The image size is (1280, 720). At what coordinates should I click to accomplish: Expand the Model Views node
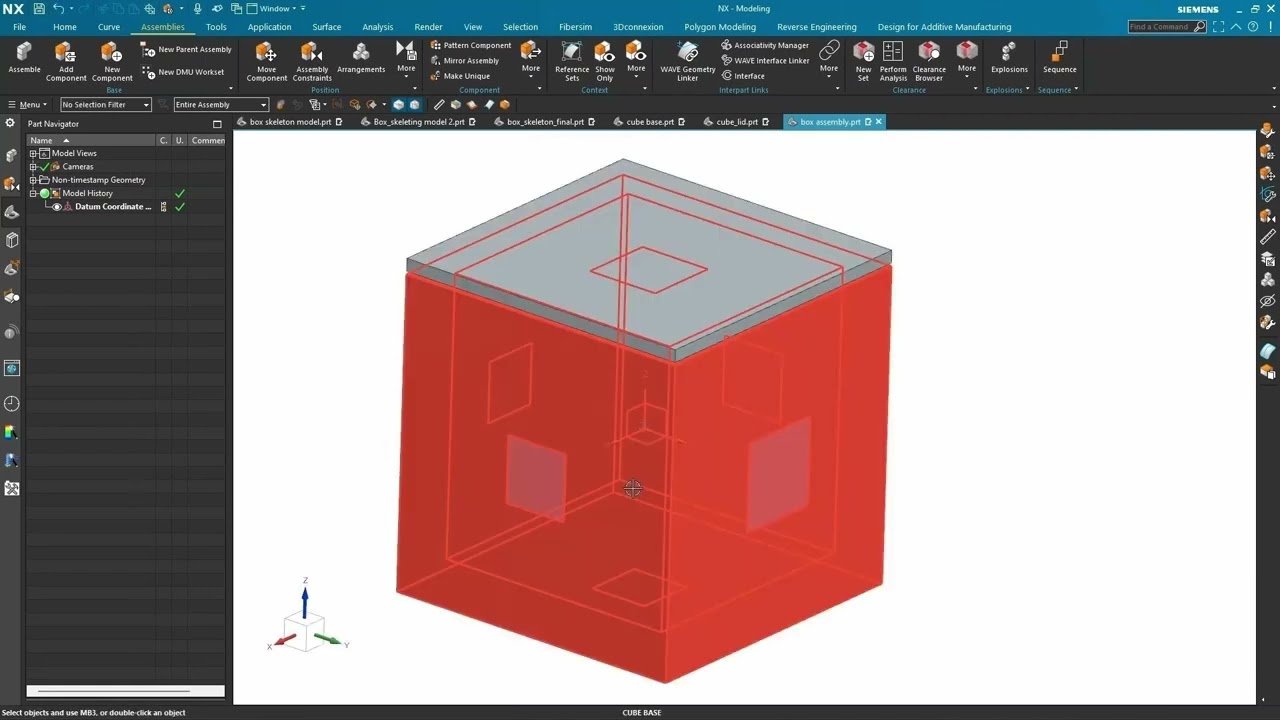(x=33, y=154)
